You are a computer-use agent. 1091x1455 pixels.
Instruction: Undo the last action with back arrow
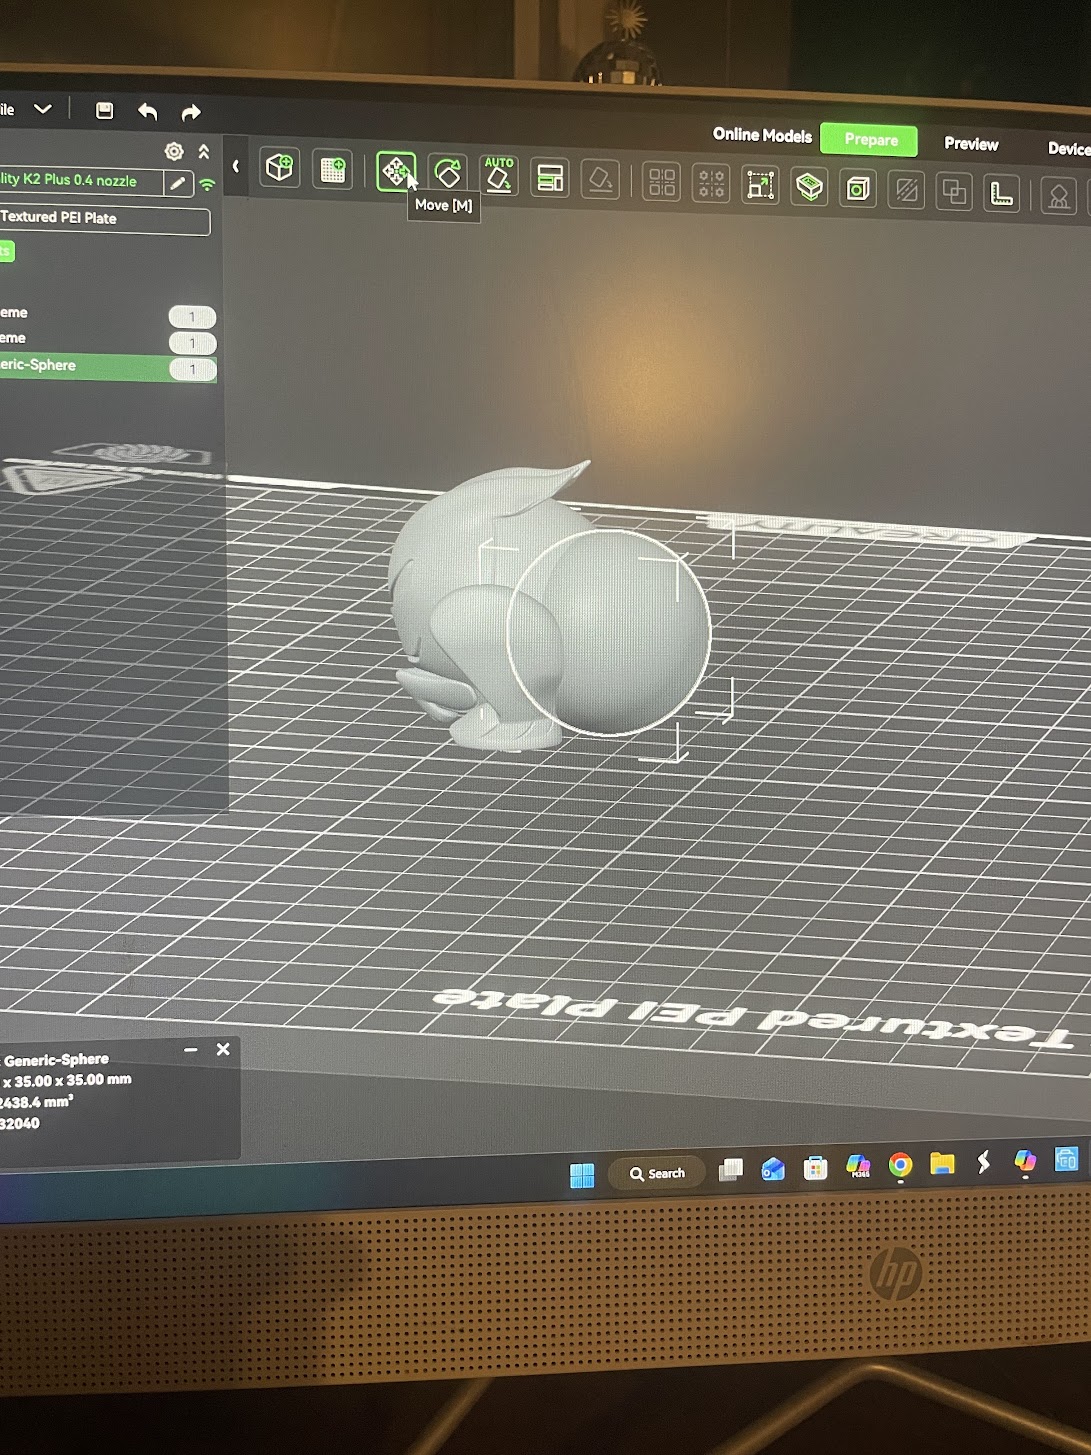click(148, 111)
